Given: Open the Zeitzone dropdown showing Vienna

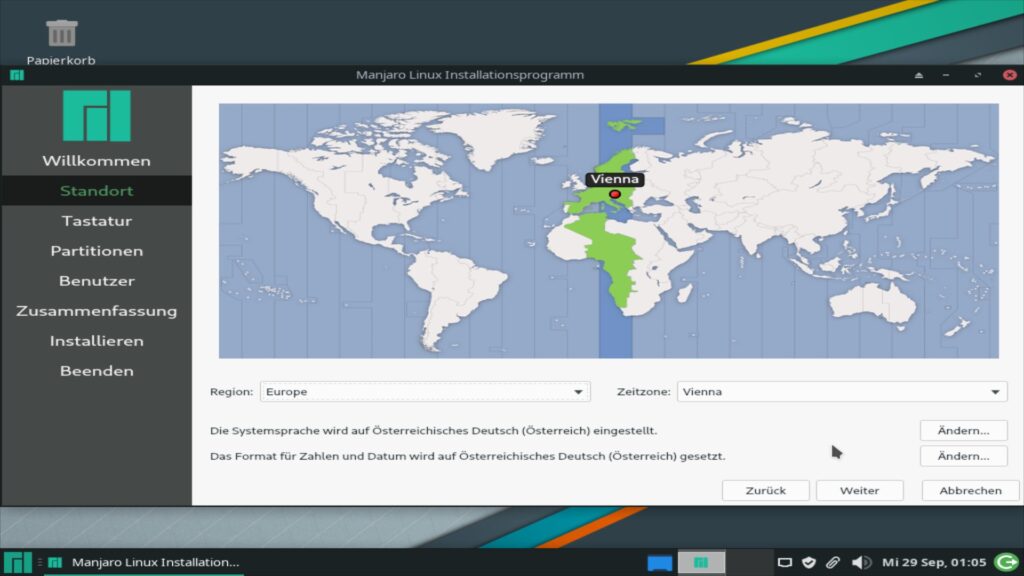Looking at the screenshot, I should coord(842,392).
